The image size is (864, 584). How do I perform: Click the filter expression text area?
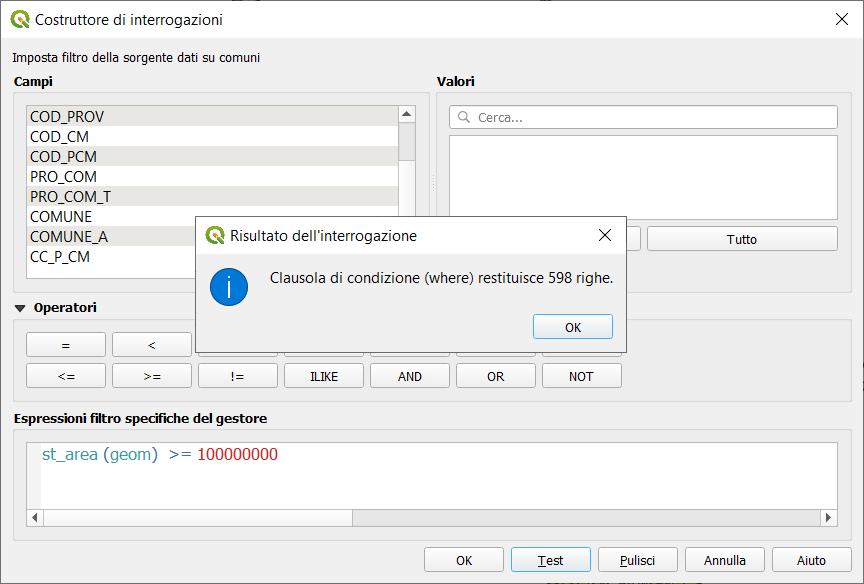pyautogui.click(x=430, y=480)
